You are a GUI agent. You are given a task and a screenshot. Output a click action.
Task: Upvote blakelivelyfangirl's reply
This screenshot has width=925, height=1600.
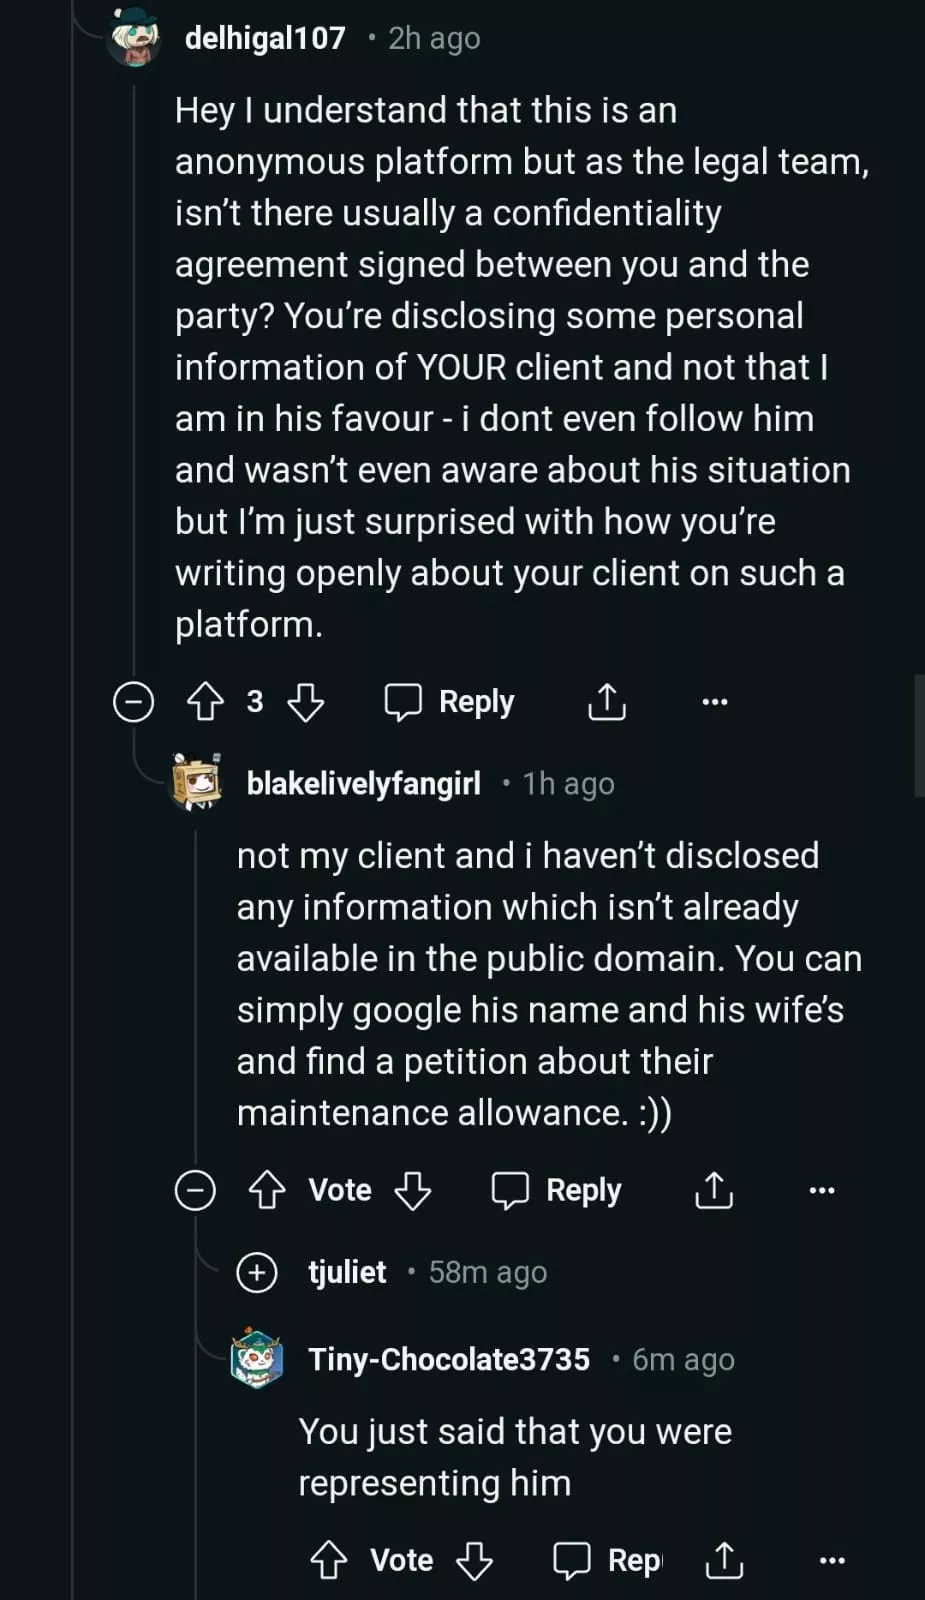267,1190
